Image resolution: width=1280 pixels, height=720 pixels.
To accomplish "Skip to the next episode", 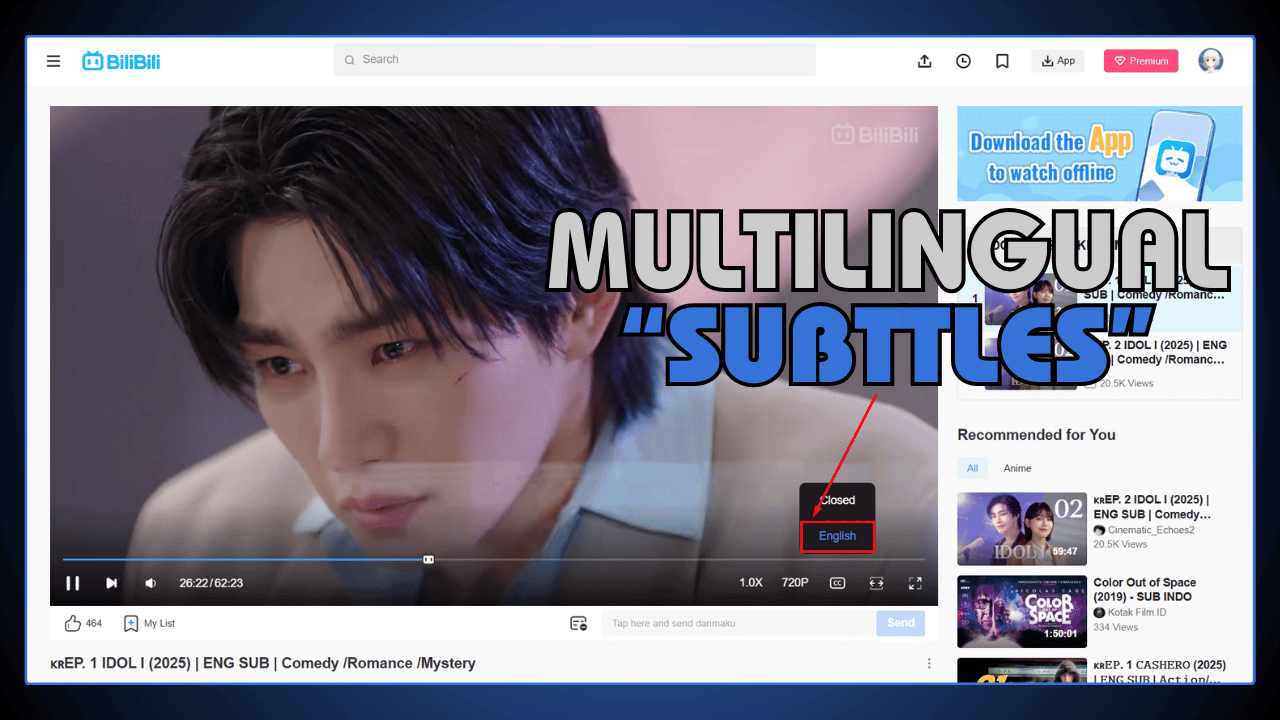I will (x=111, y=583).
